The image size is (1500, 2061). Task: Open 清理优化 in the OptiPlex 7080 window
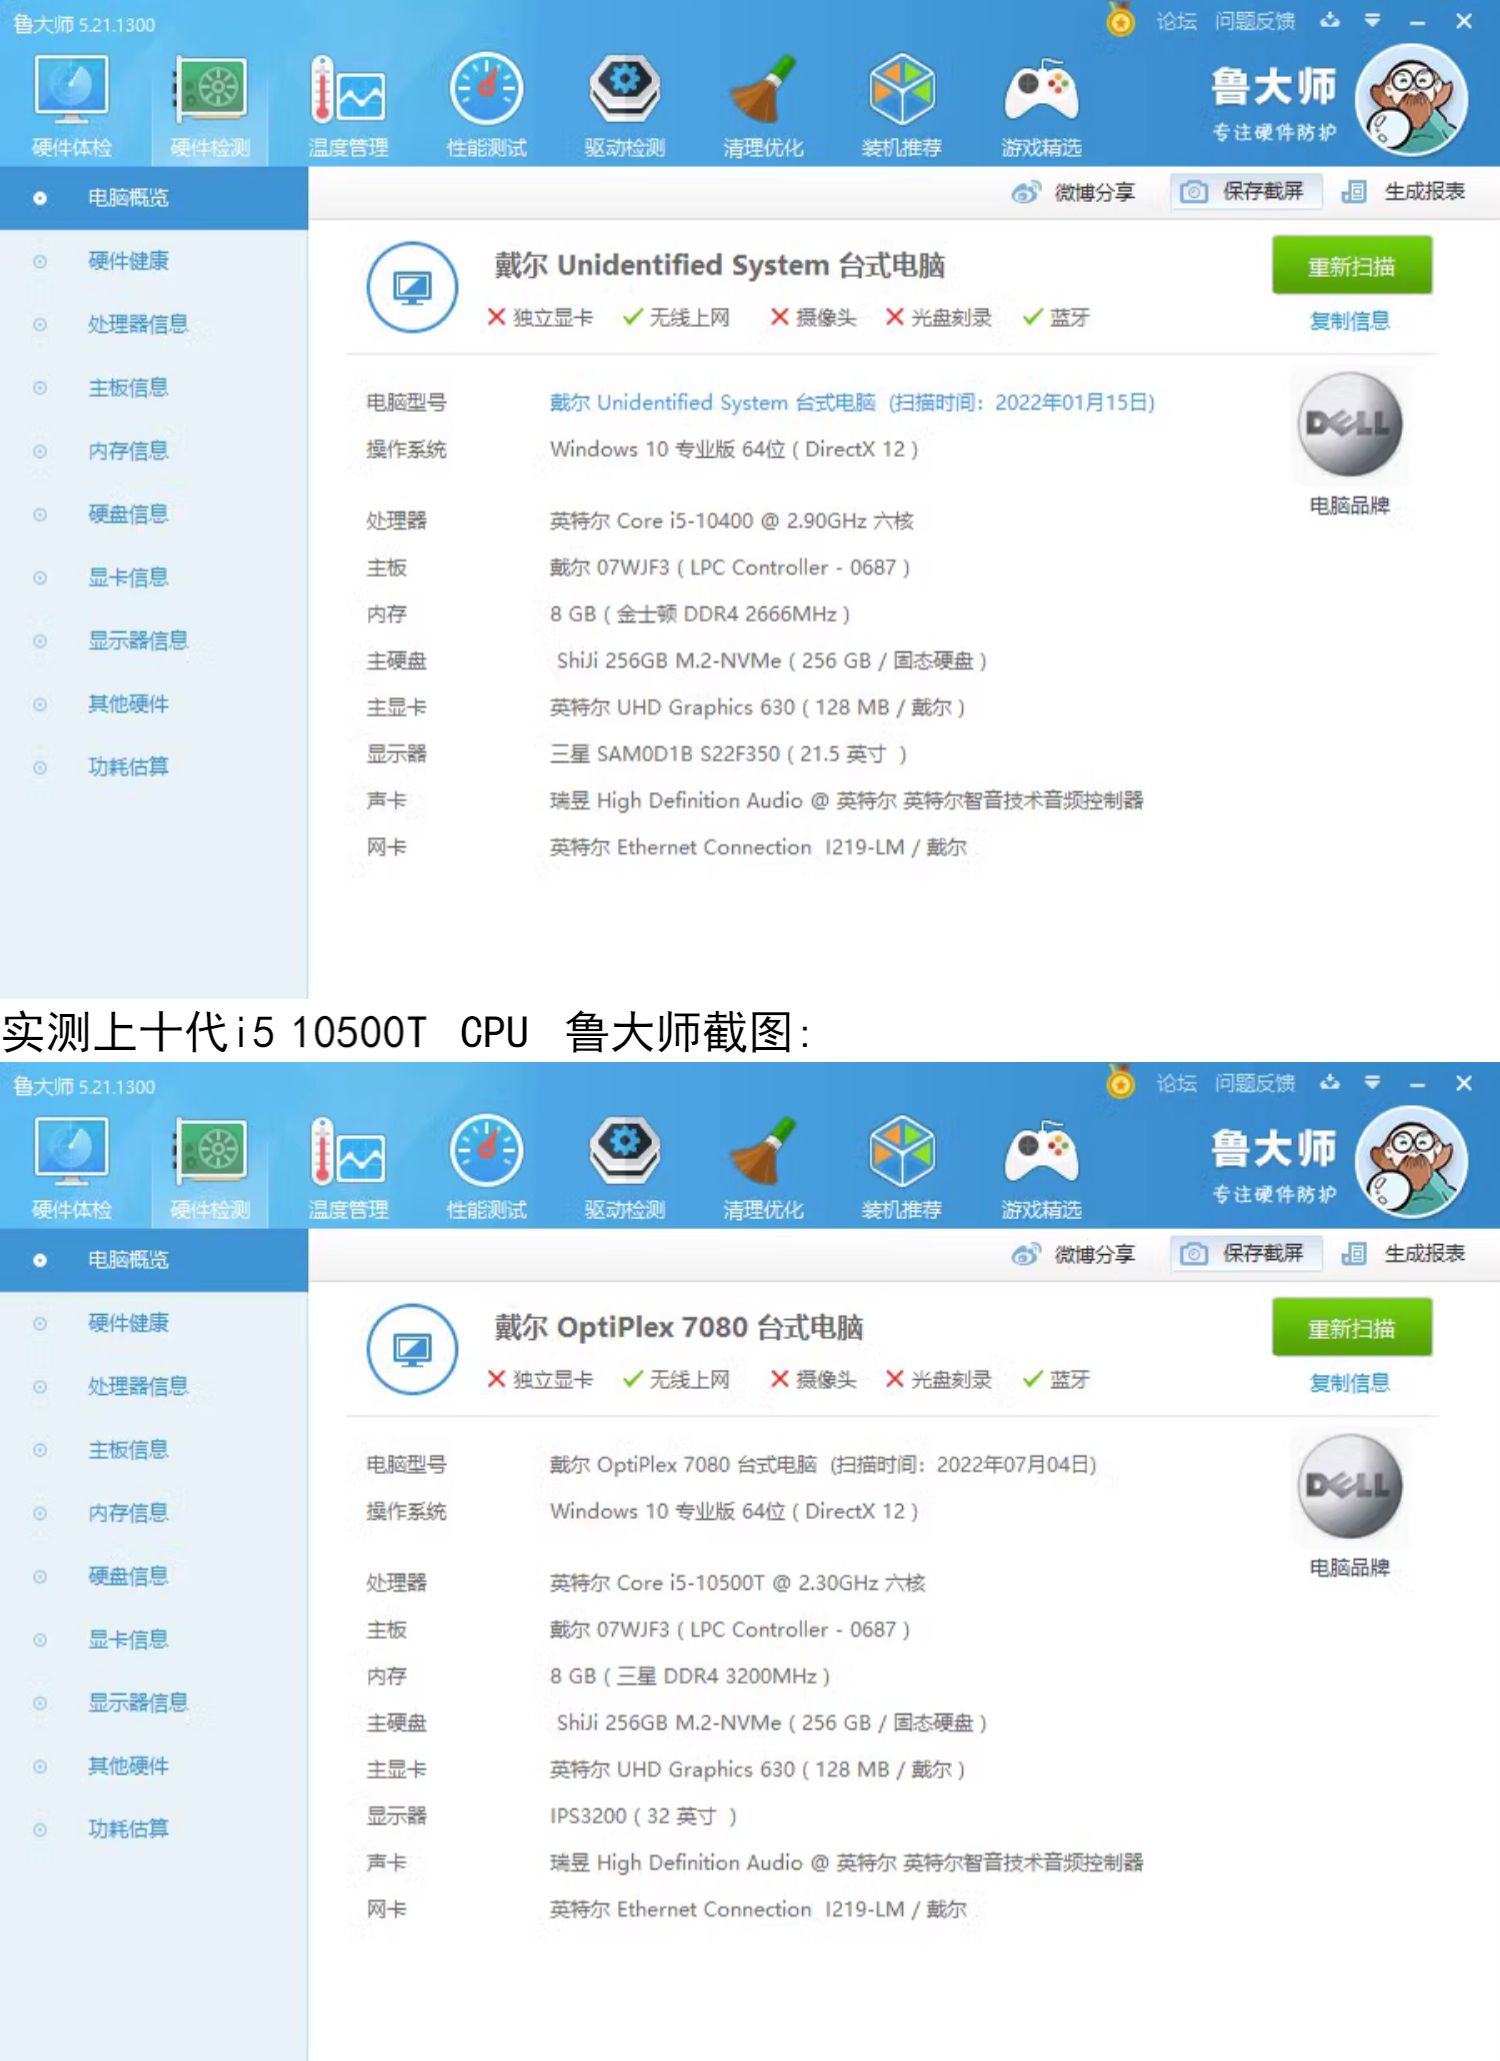763,1169
